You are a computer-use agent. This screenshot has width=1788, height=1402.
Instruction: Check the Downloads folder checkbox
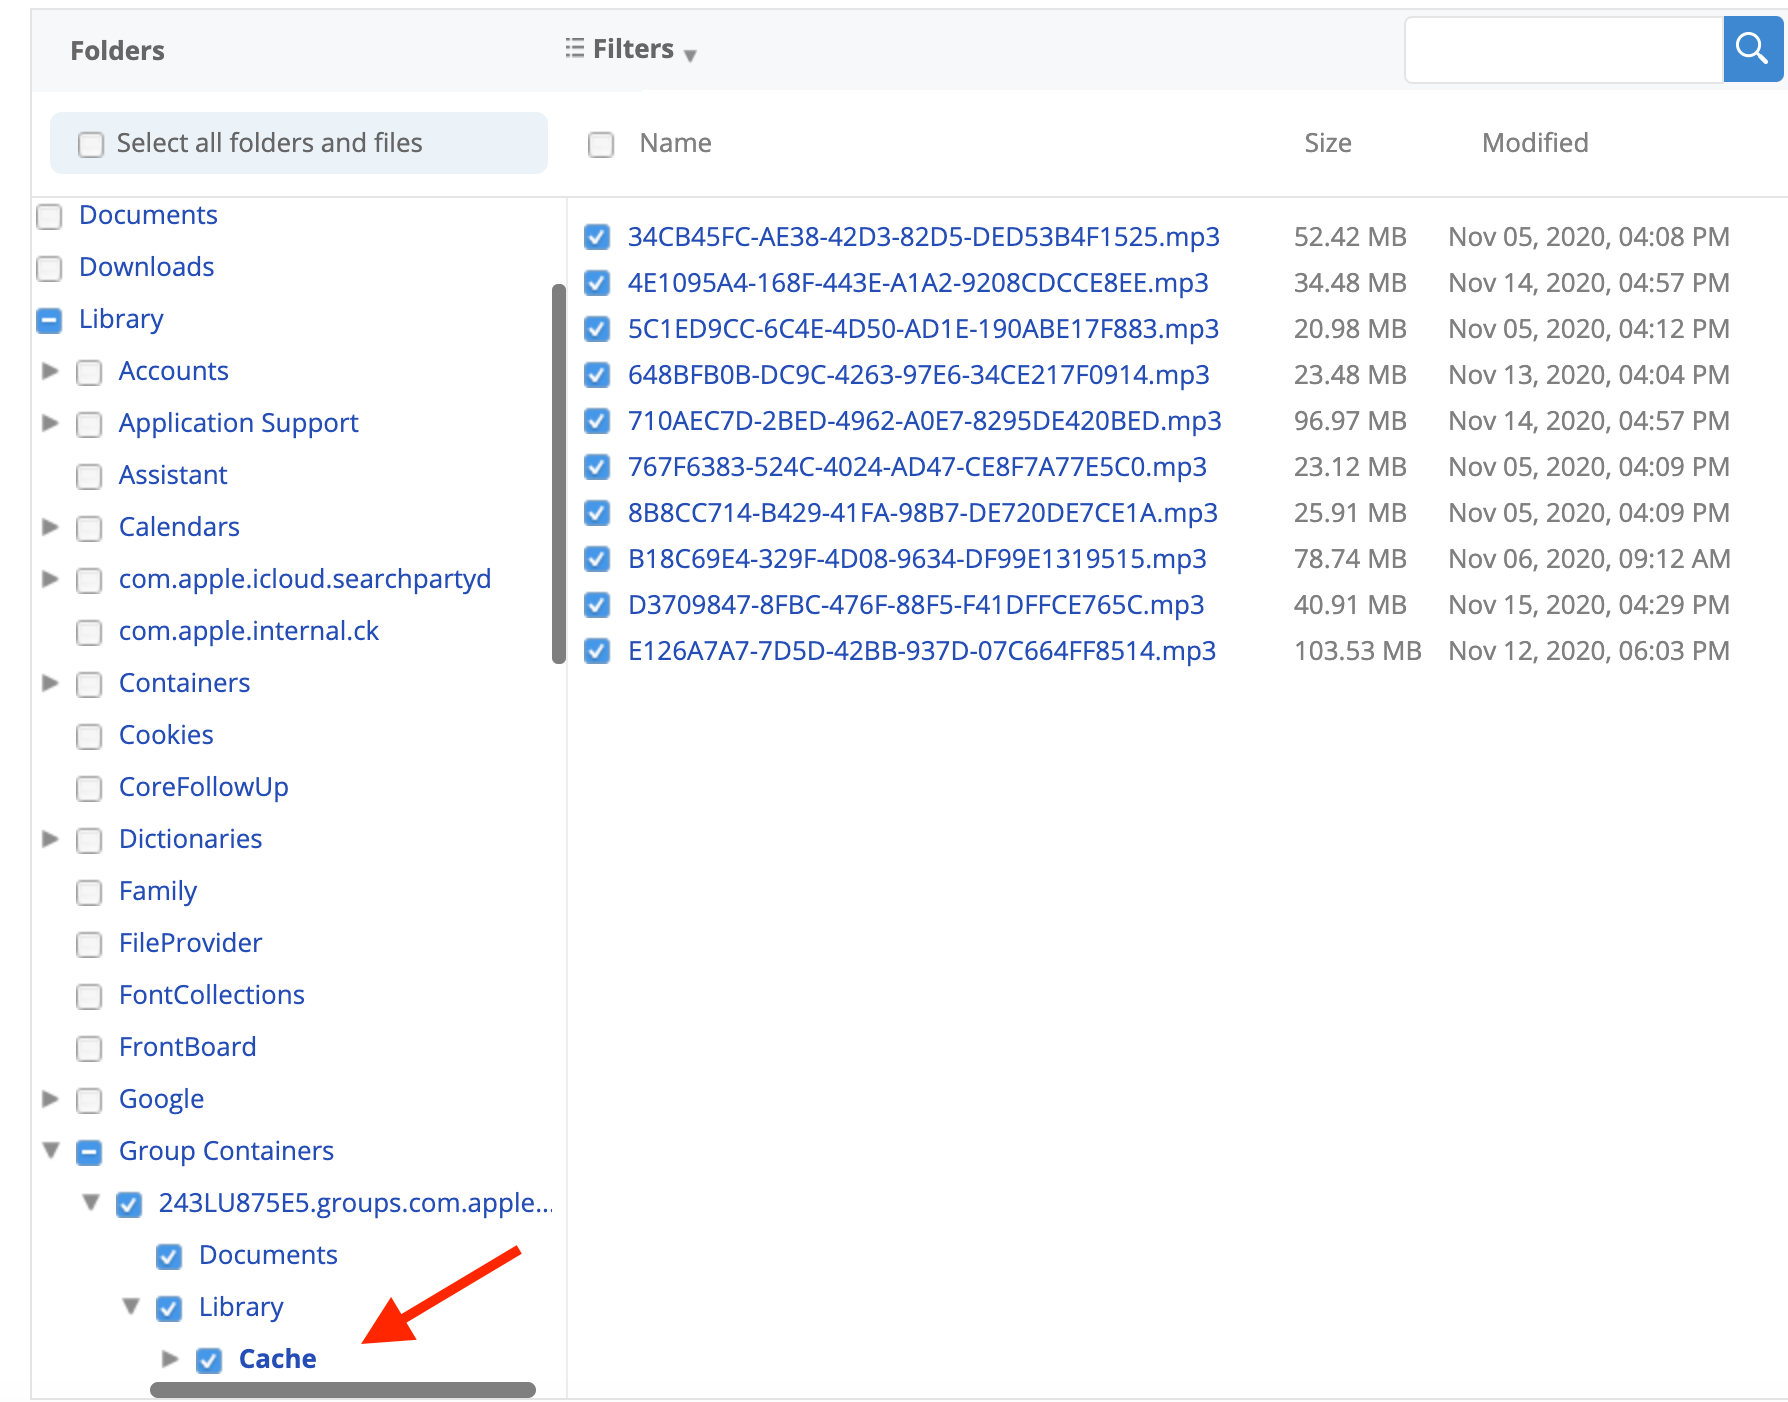pos(49,268)
